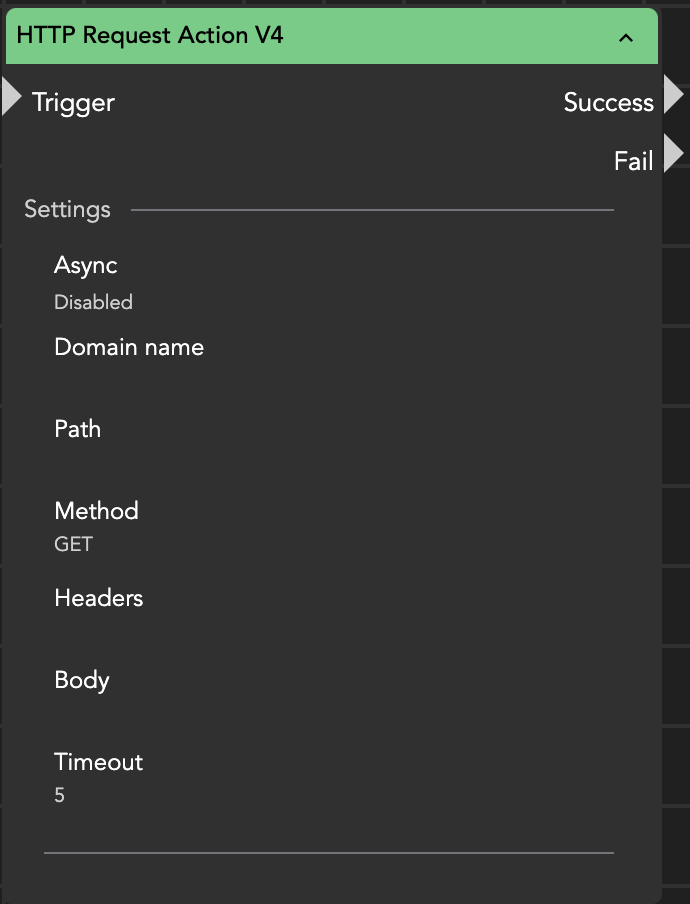Toggle the Async Disabled value
The height and width of the screenshot is (904, 690).
click(93, 302)
